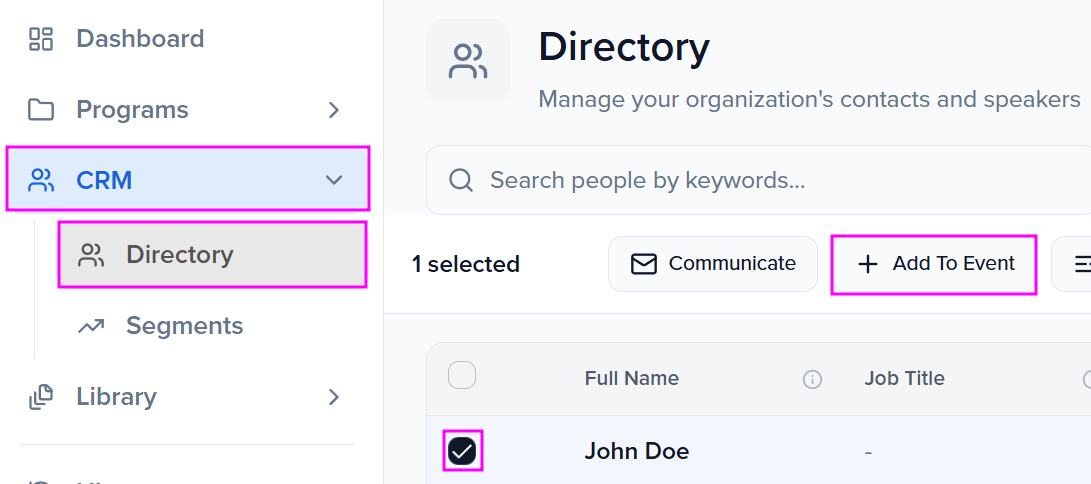Uncheck the John Doe row checkbox
Viewport: 1091px width, 484px height.
click(x=462, y=451)
